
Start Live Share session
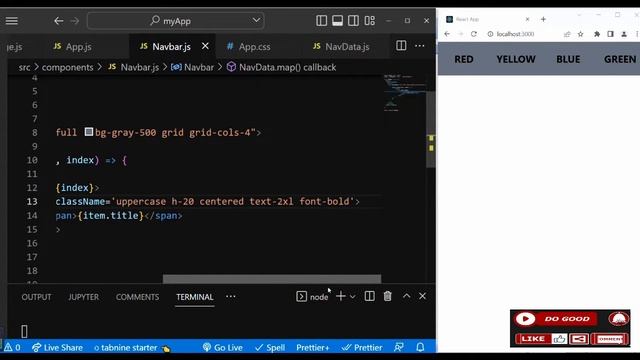point(57,347)
